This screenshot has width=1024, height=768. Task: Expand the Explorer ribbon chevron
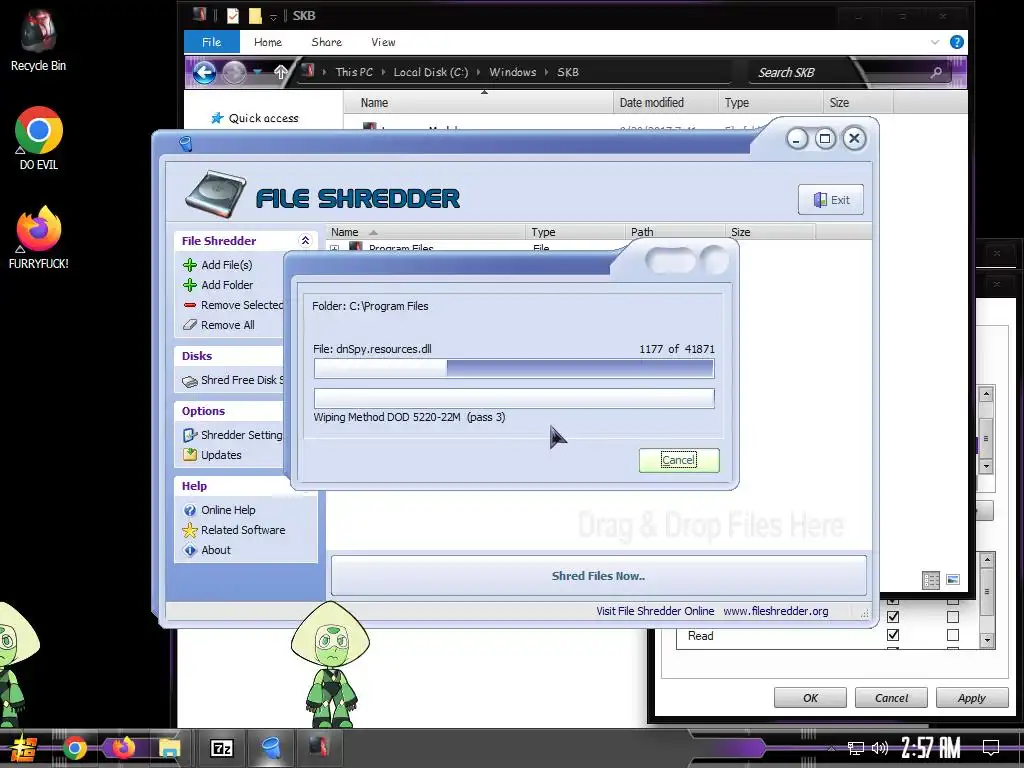[x=935, y=42]
